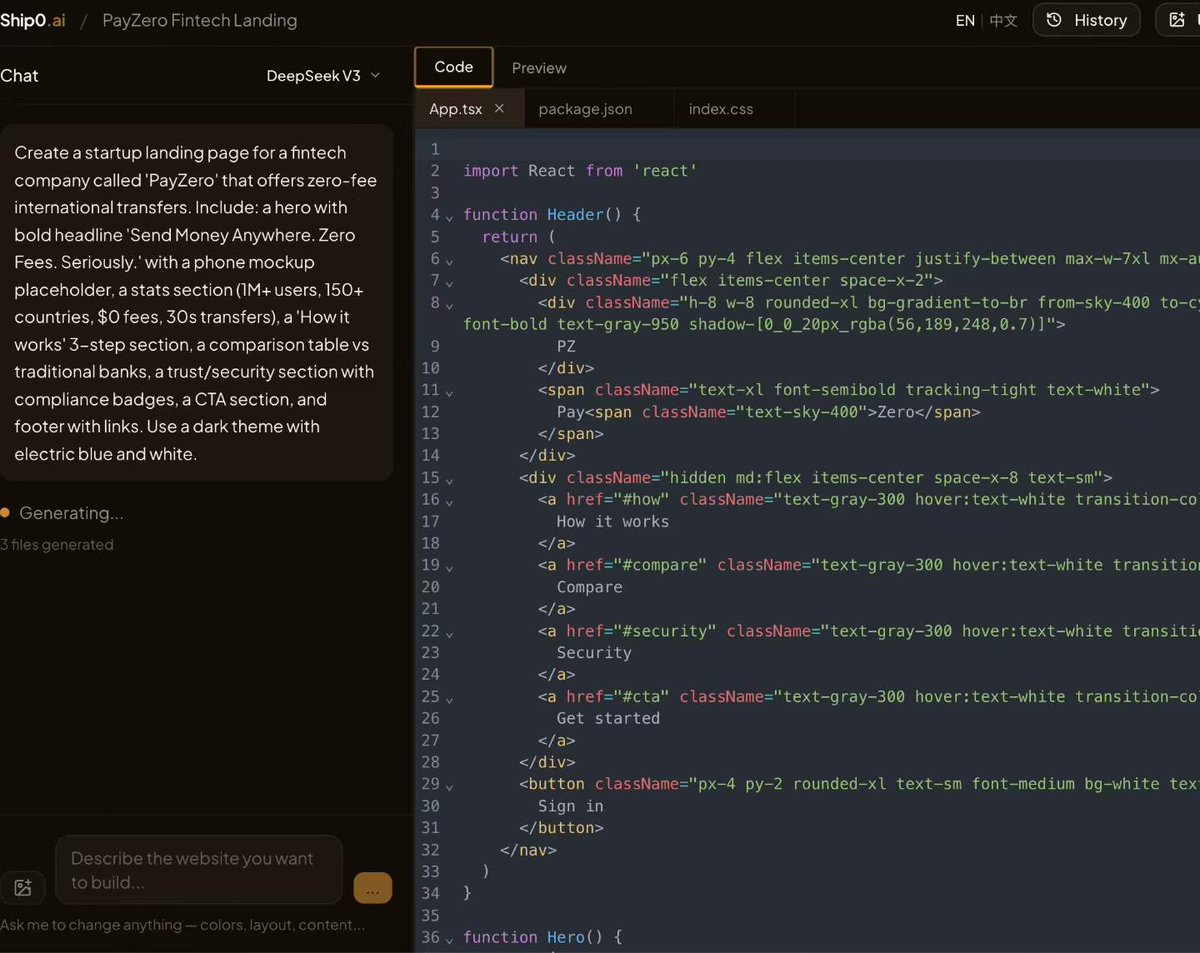Viewport: 1200px width, 953px height.
Task: Open the DeepSeek V3 model dropdown
Action: [323, 75]
